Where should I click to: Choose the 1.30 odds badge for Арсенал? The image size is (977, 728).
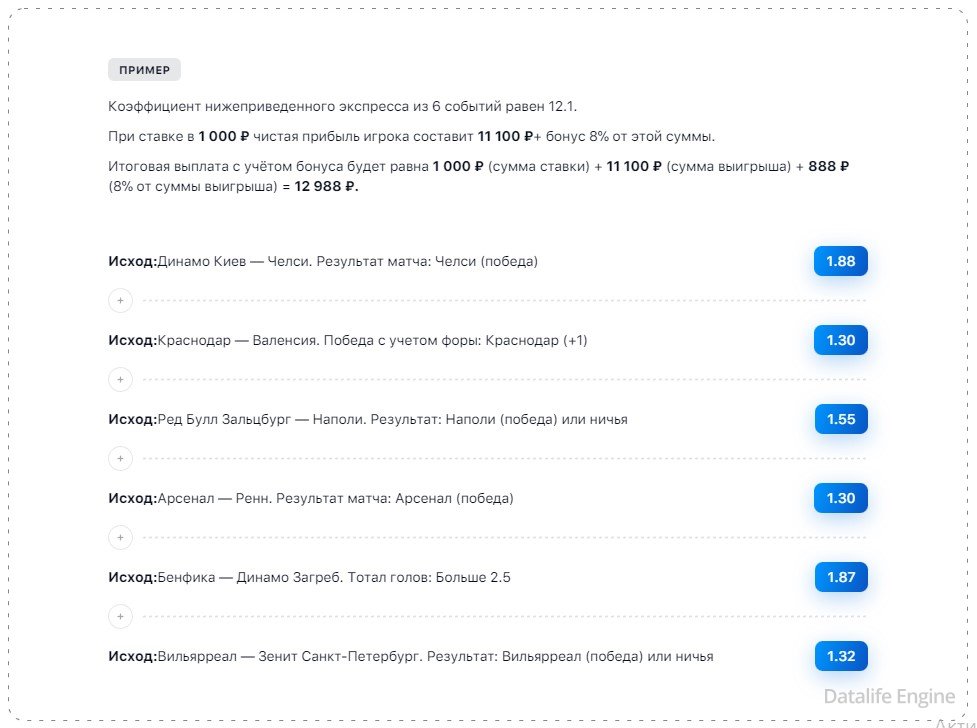point(840,498)
